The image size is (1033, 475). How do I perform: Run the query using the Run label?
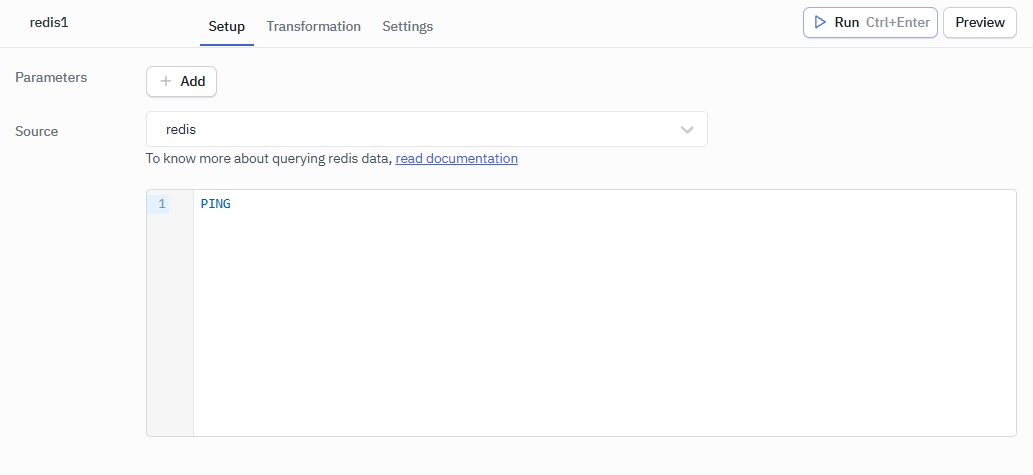(846, 22)
